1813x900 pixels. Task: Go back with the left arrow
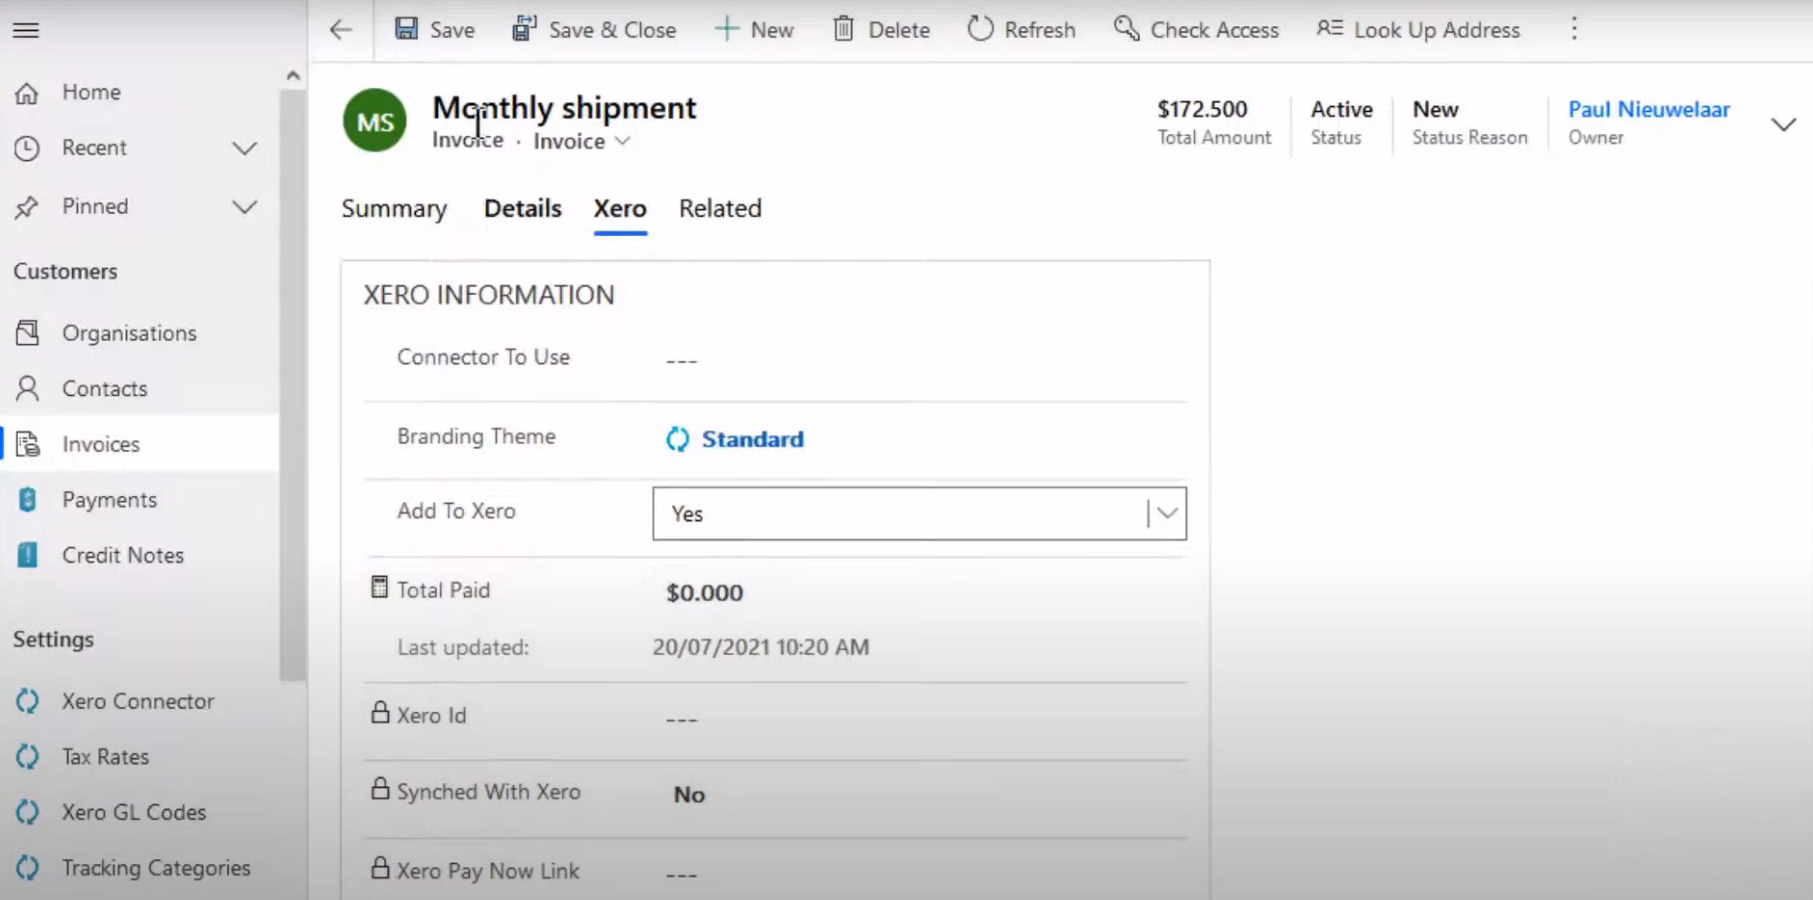click(x=341, y=30)
